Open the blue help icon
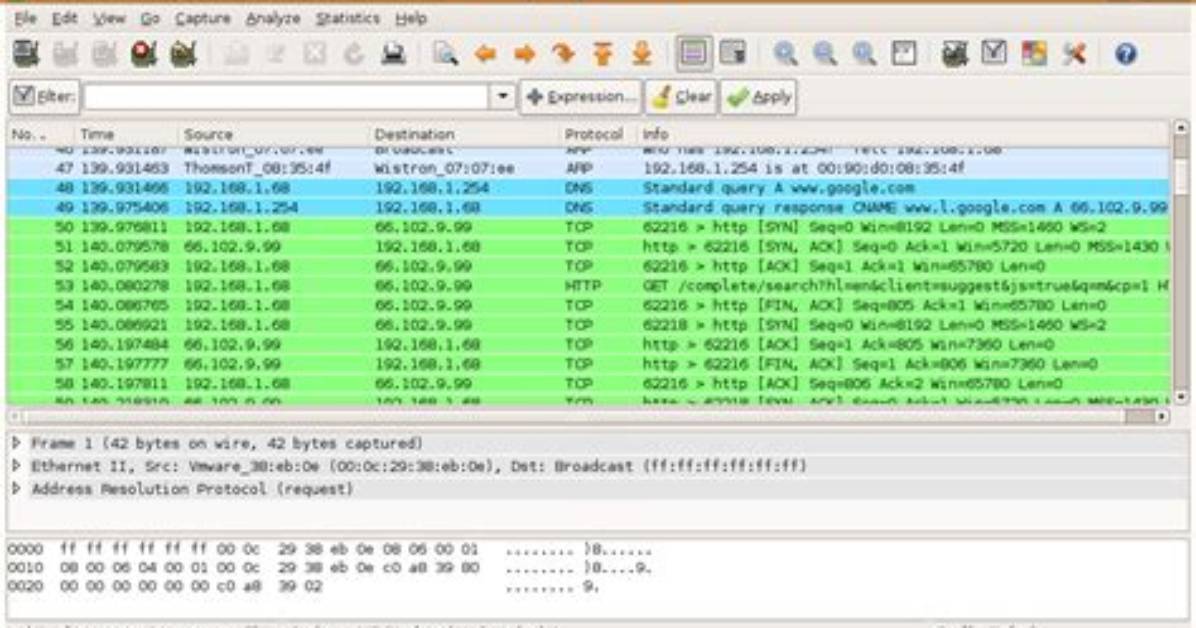The width and height of the screenshot is (1196, 628). pyautogui.click(x=1126, y=53)
